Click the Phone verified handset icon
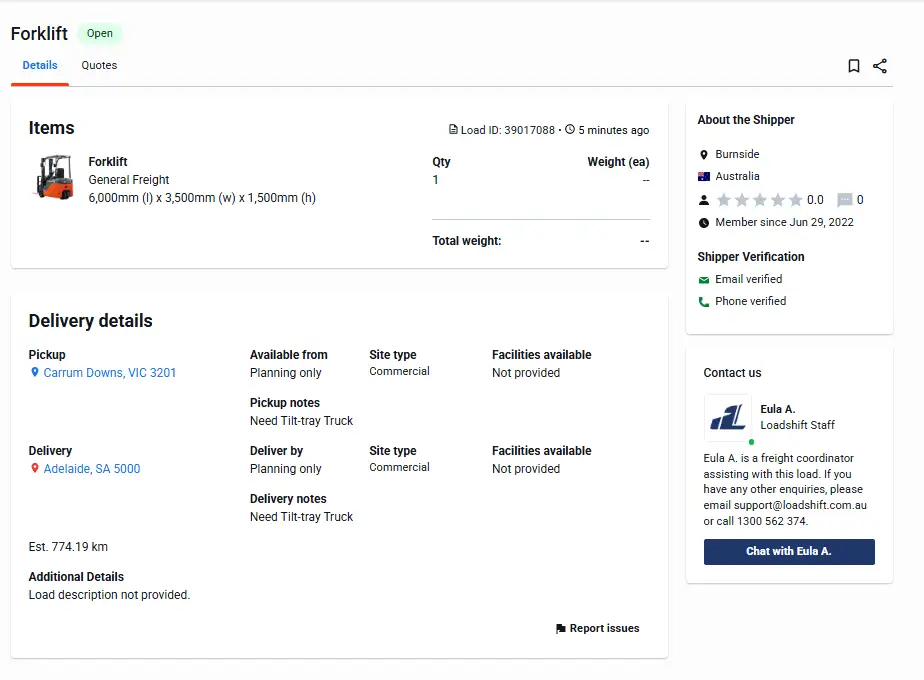Image resolution: width=924 pixels, height=680 pixels. [703, 301]
